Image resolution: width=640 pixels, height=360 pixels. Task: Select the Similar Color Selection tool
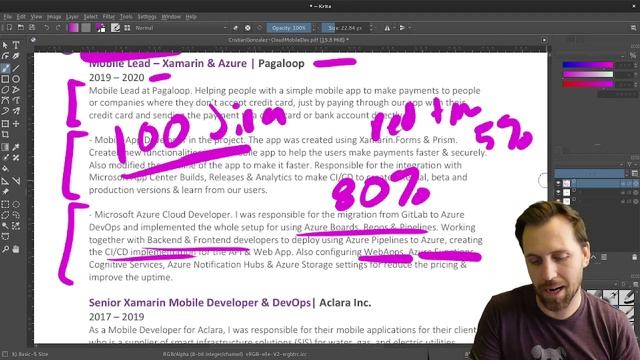tap(16, 225)
